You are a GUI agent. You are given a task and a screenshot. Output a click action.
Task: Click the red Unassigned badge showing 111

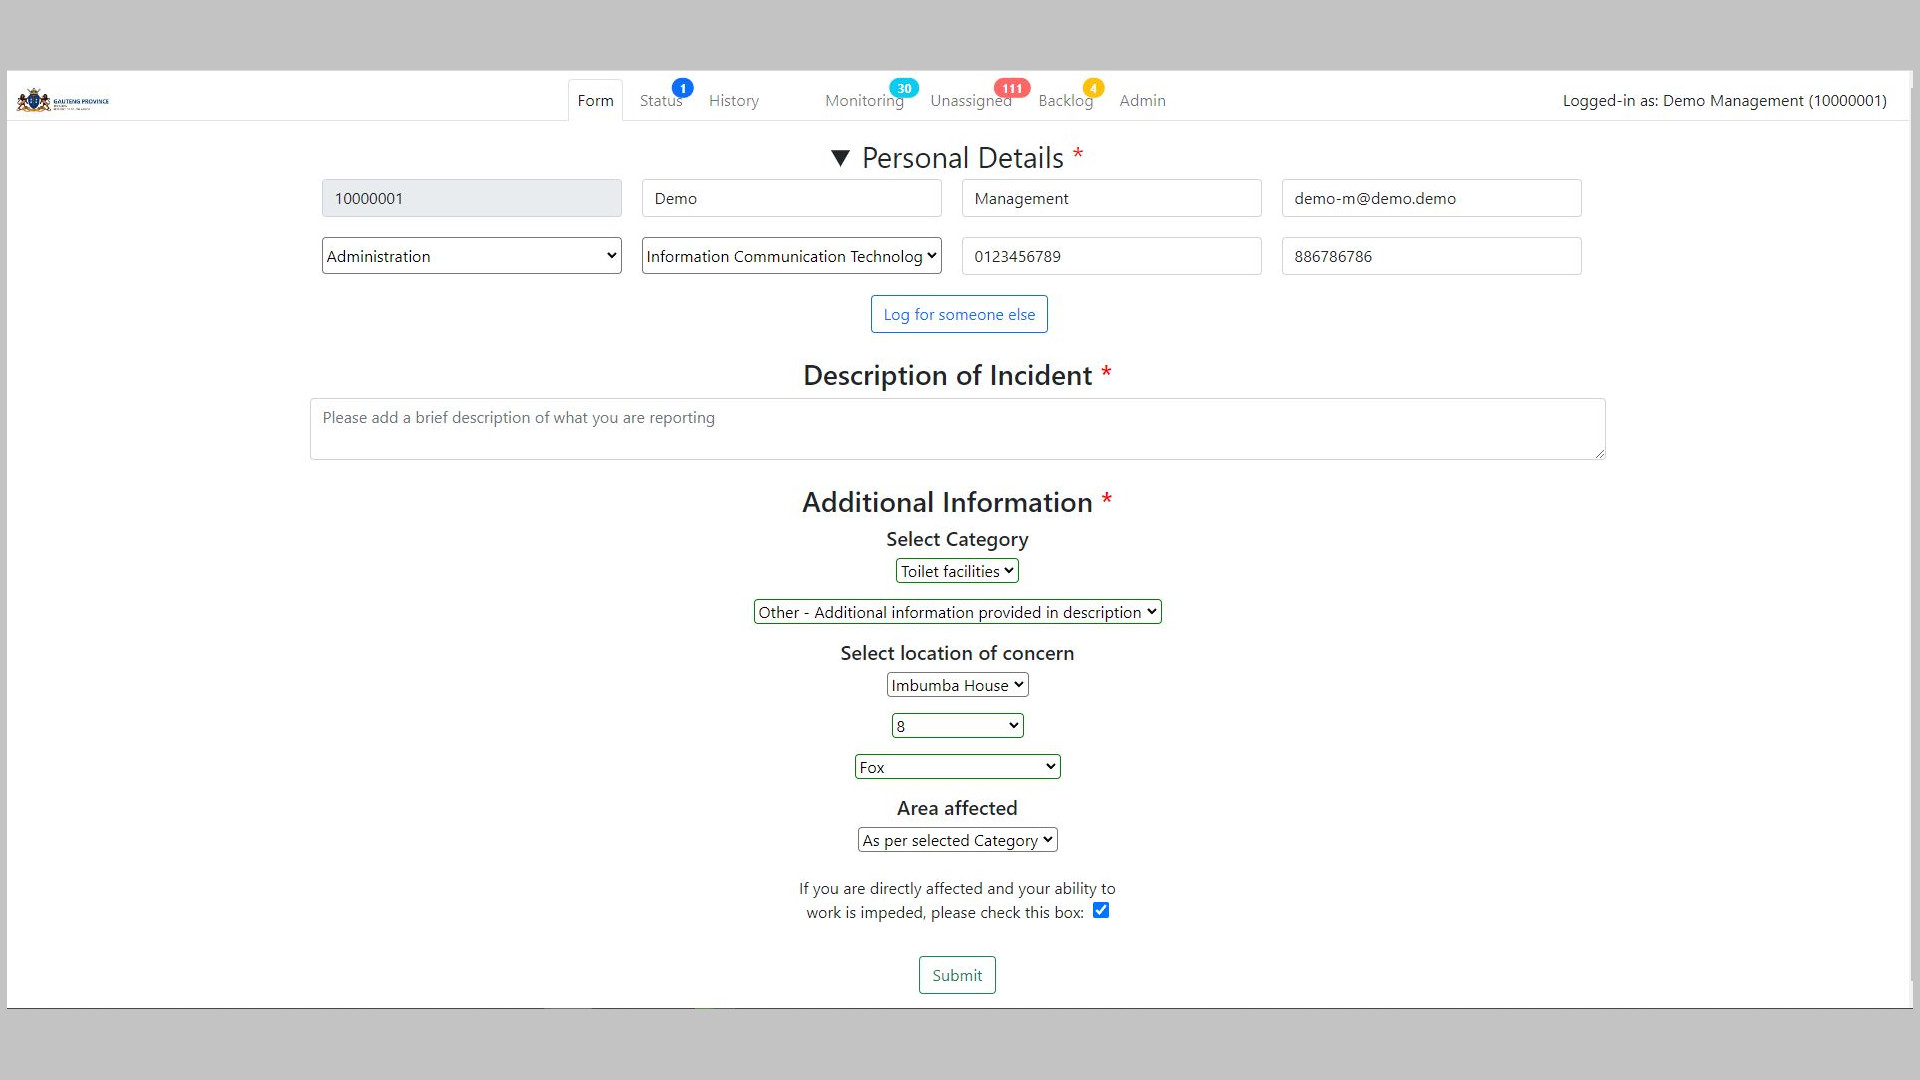pos(1012,88)
